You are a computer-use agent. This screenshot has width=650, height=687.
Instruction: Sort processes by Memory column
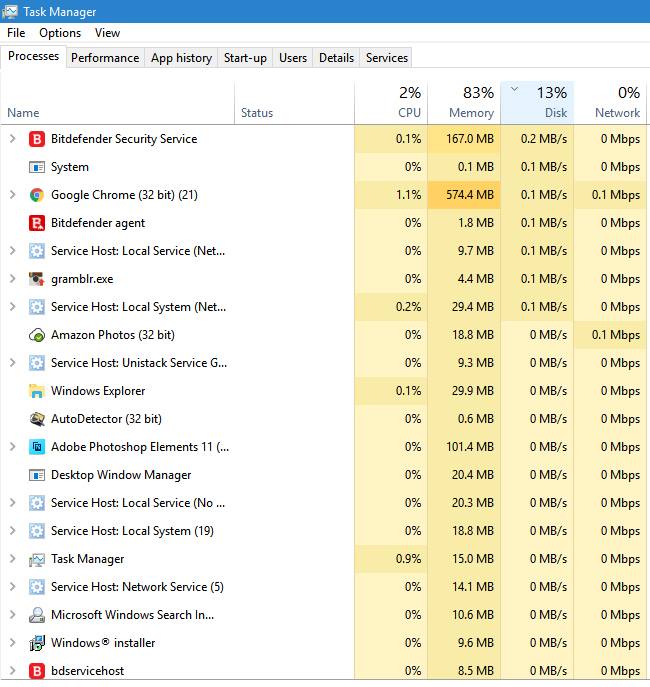point(464,103)
